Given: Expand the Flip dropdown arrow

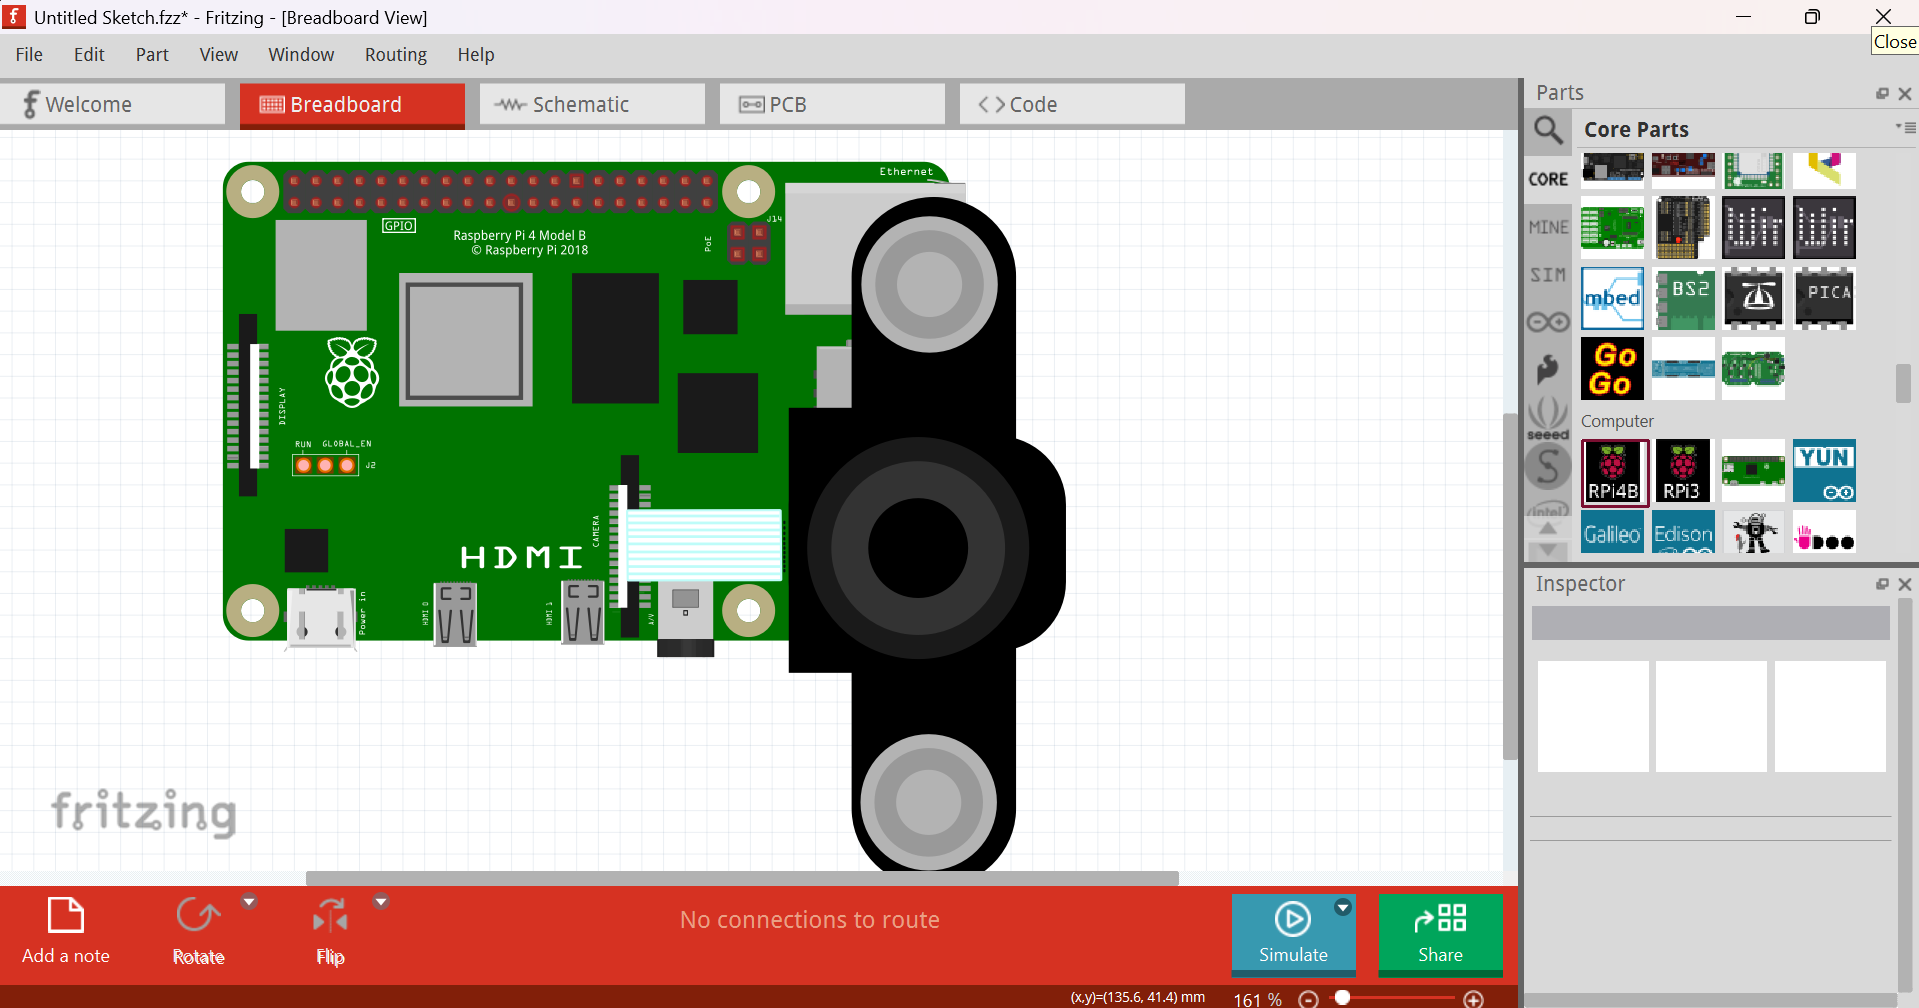Looking at the screenshot, I should (x=380, y=902).
